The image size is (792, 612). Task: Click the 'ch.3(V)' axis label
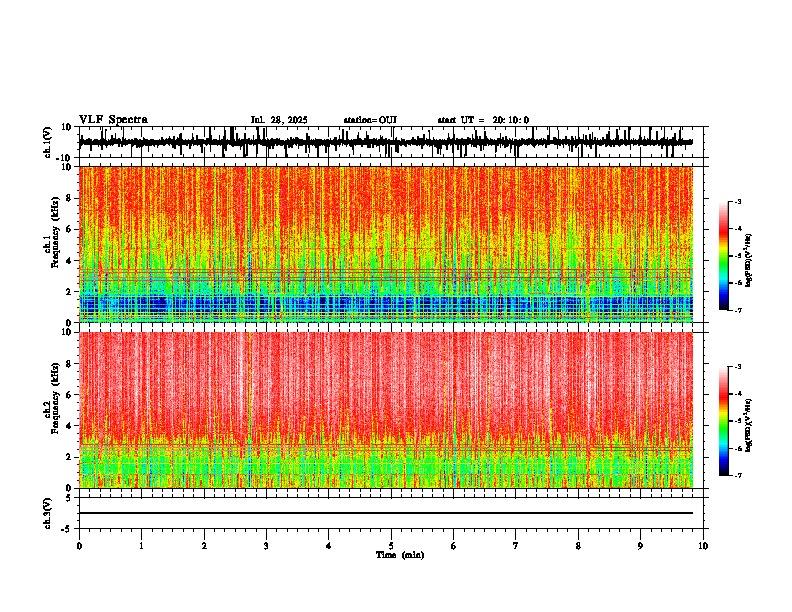48,514
